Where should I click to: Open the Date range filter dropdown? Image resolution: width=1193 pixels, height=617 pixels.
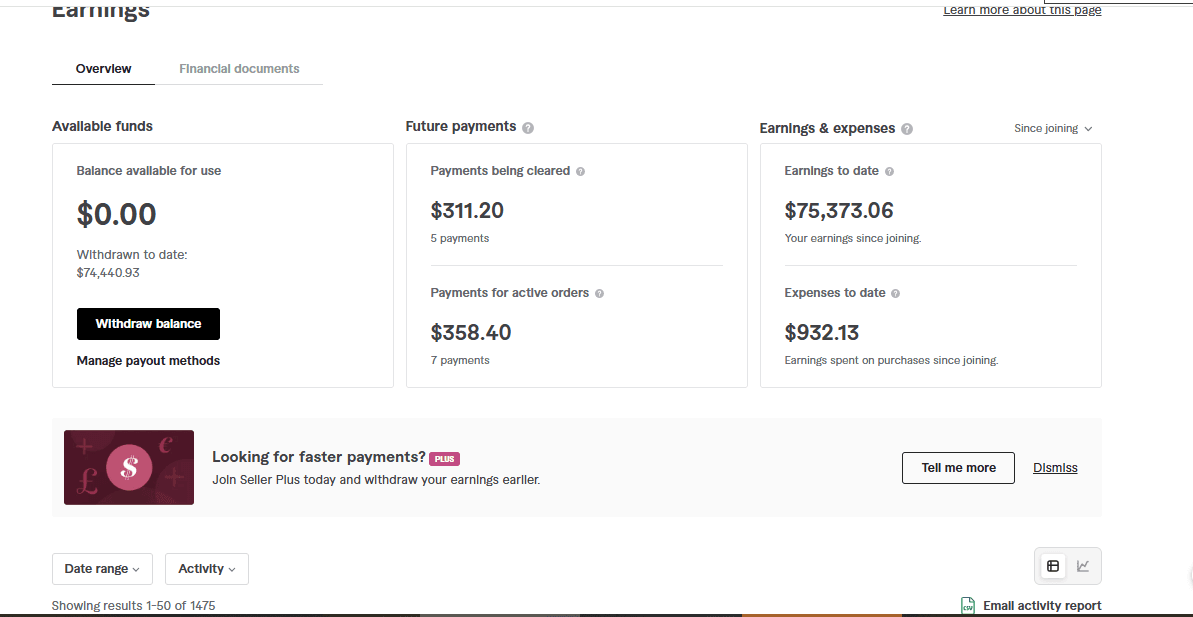(x=102, y=569)
